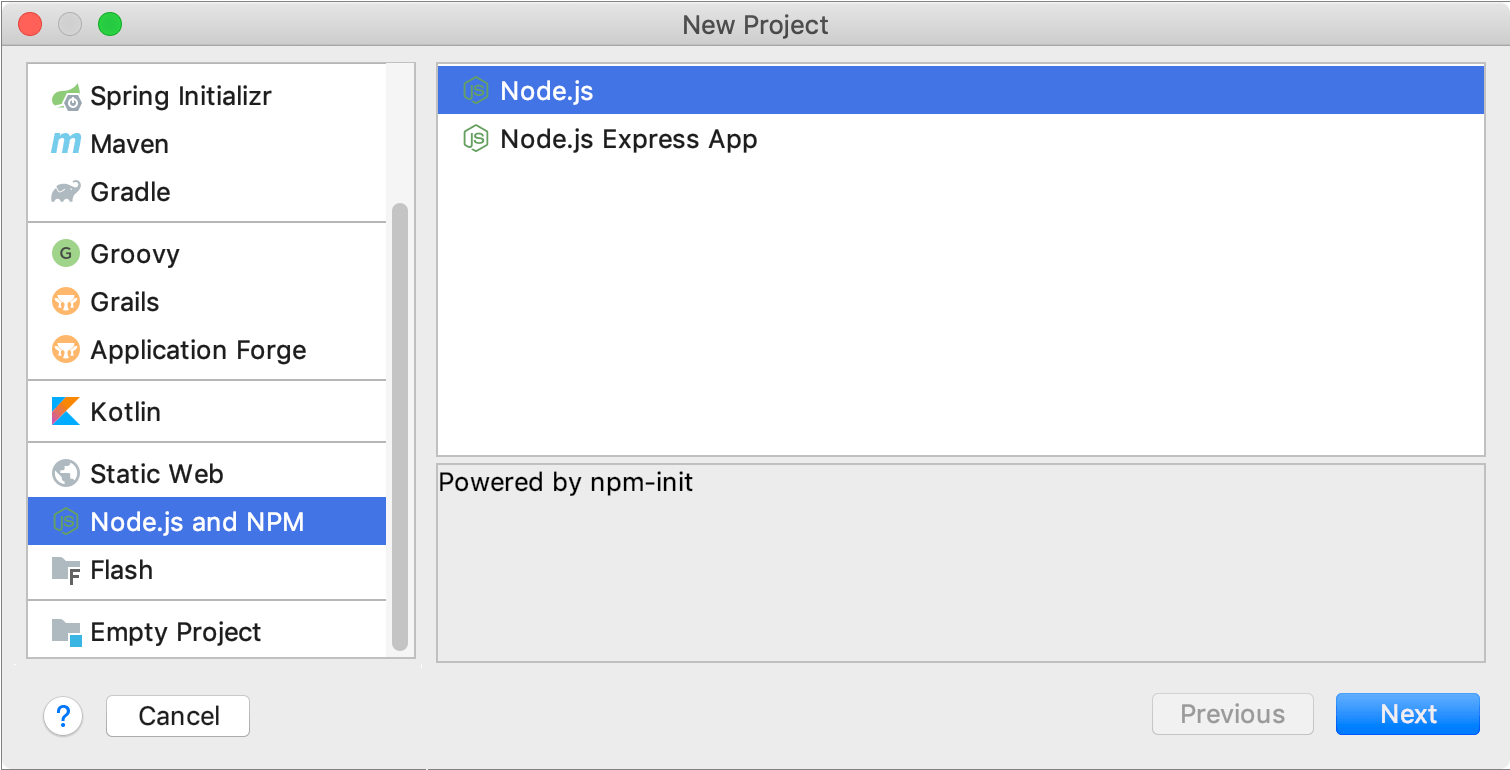Click the Application Forge icon
This screenshot has height=770, width=1510.
[x=66, y=350]
